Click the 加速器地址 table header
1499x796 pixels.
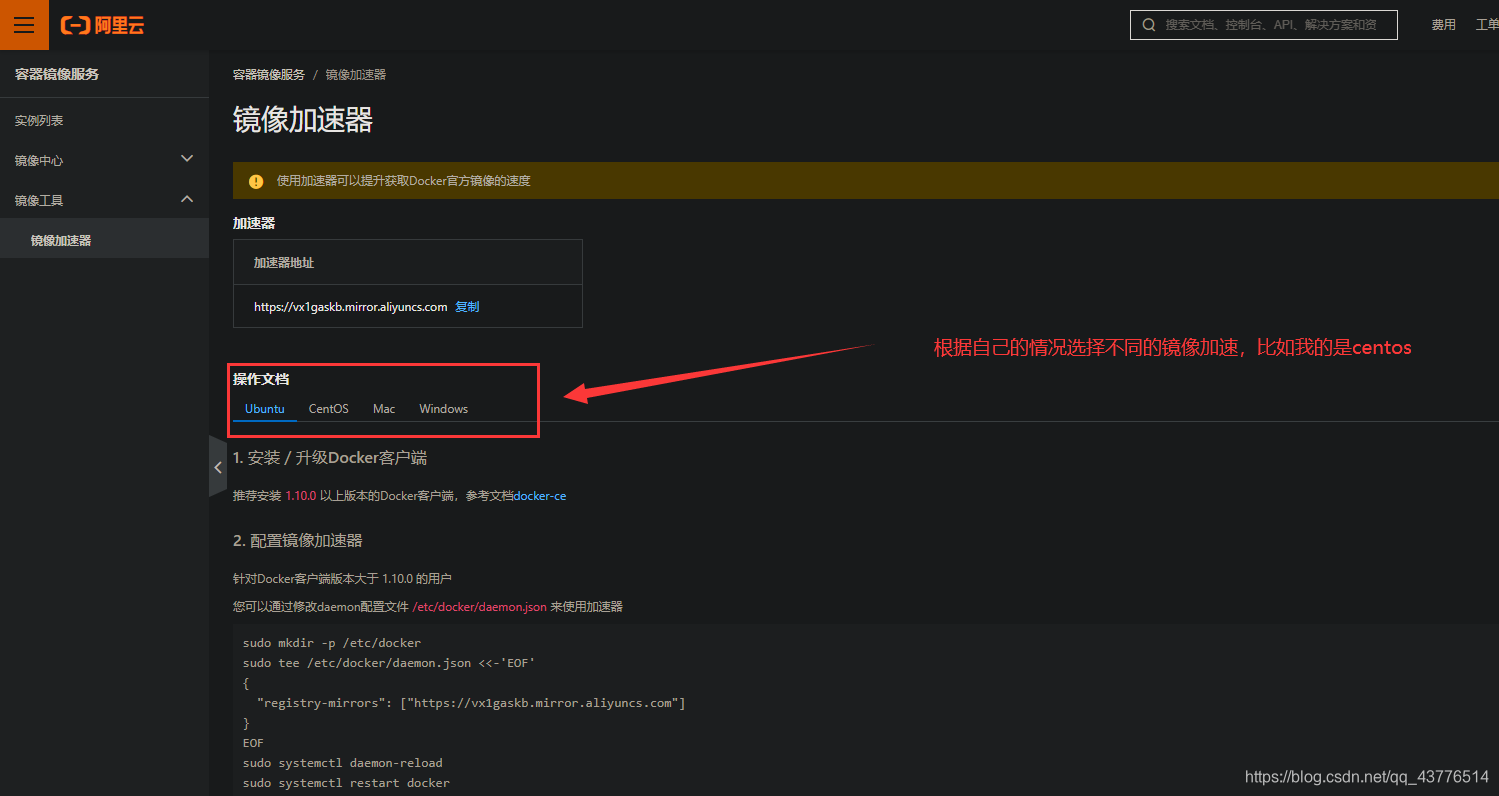(284, 262)
